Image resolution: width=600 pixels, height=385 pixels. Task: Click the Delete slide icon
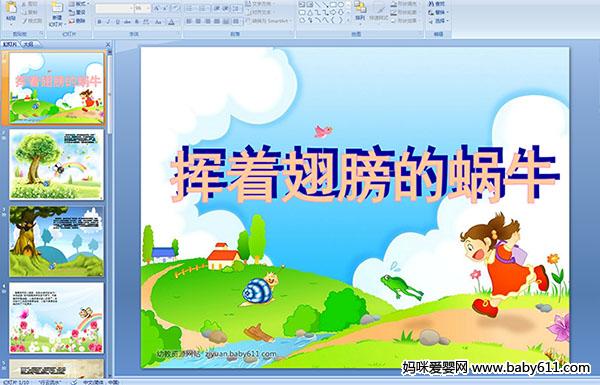(72, 21)
